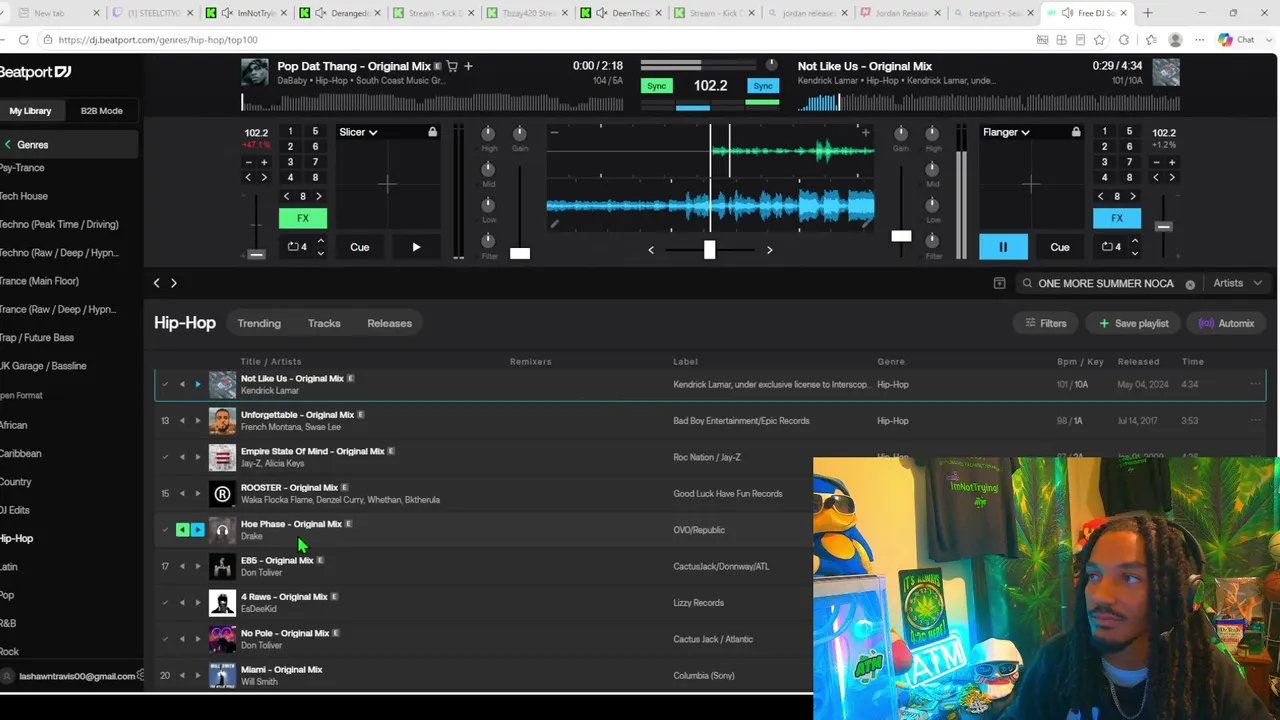Go to next left deck pad page
The width and height of the screenshot is (1280, 720).
tap(319, 196)
